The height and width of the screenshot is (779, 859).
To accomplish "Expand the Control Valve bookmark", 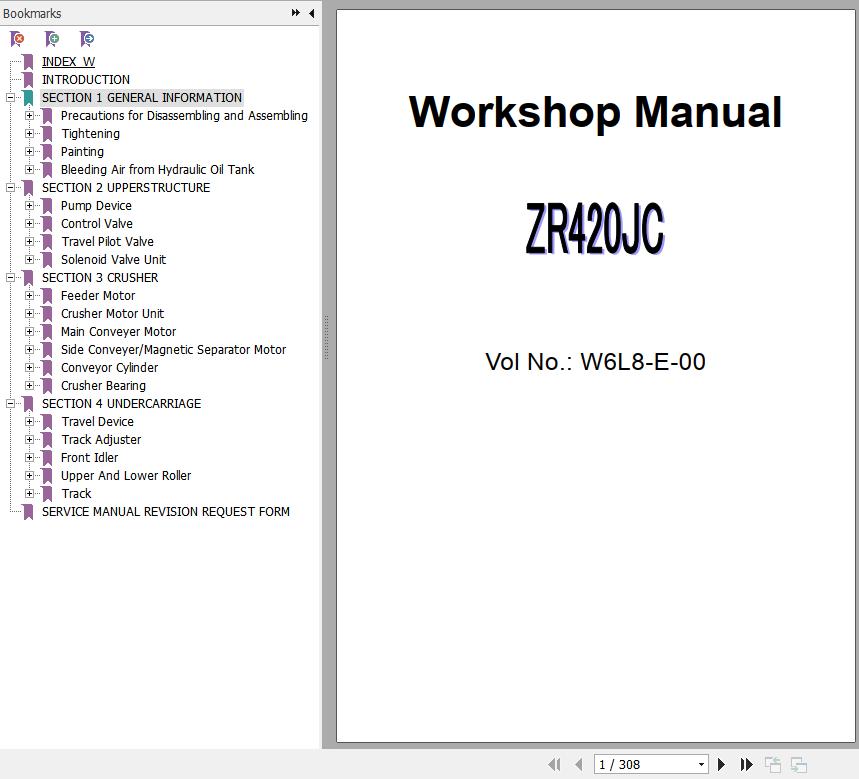I will [30, 224].
